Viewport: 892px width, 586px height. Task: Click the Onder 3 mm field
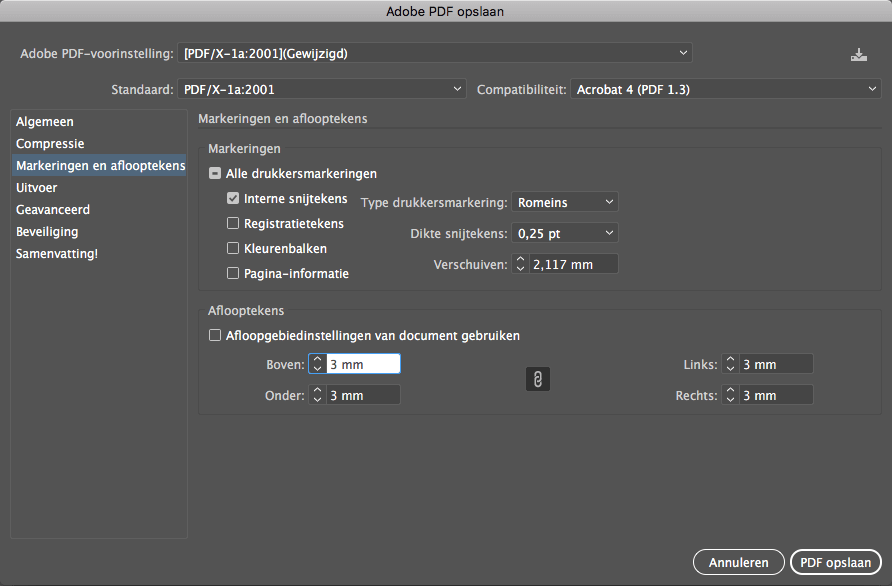(363, 395)
